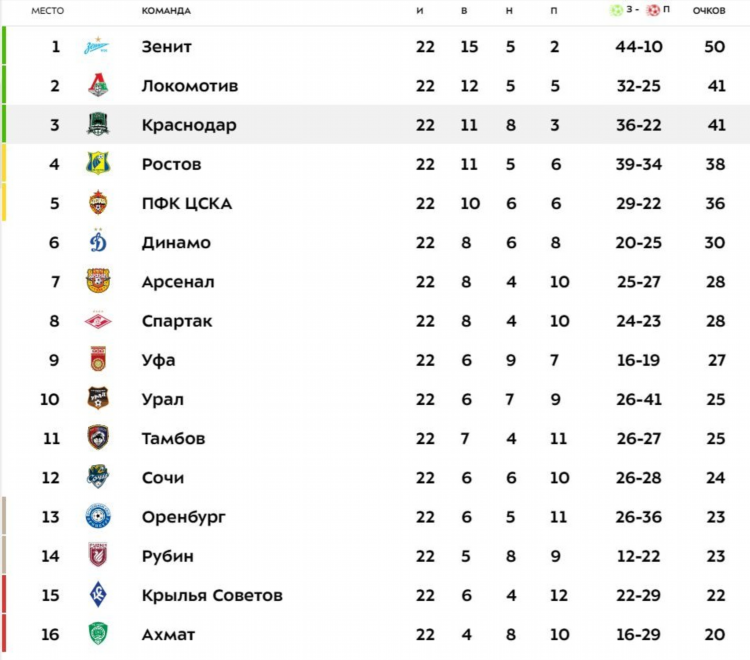The image size is (750, 660).
Task: Open the Зенит team link
Action: (x=166, y=47)
